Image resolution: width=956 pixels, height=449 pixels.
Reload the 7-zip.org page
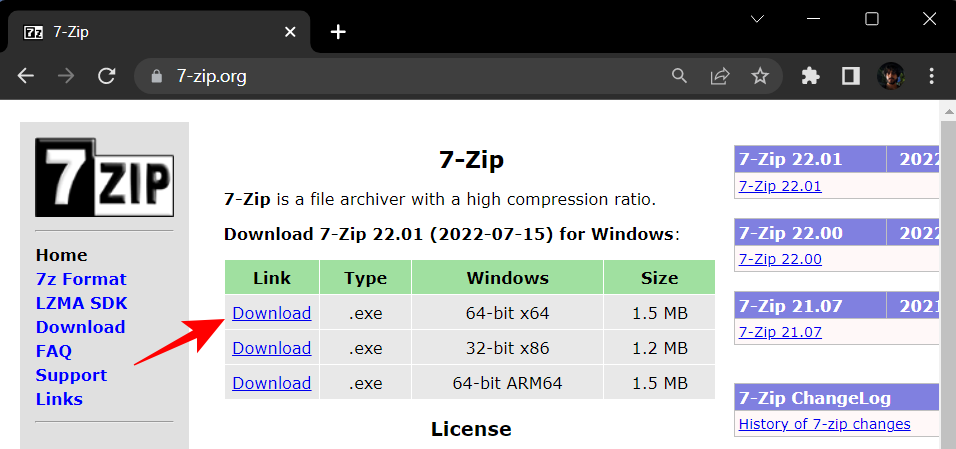point(106,76)
